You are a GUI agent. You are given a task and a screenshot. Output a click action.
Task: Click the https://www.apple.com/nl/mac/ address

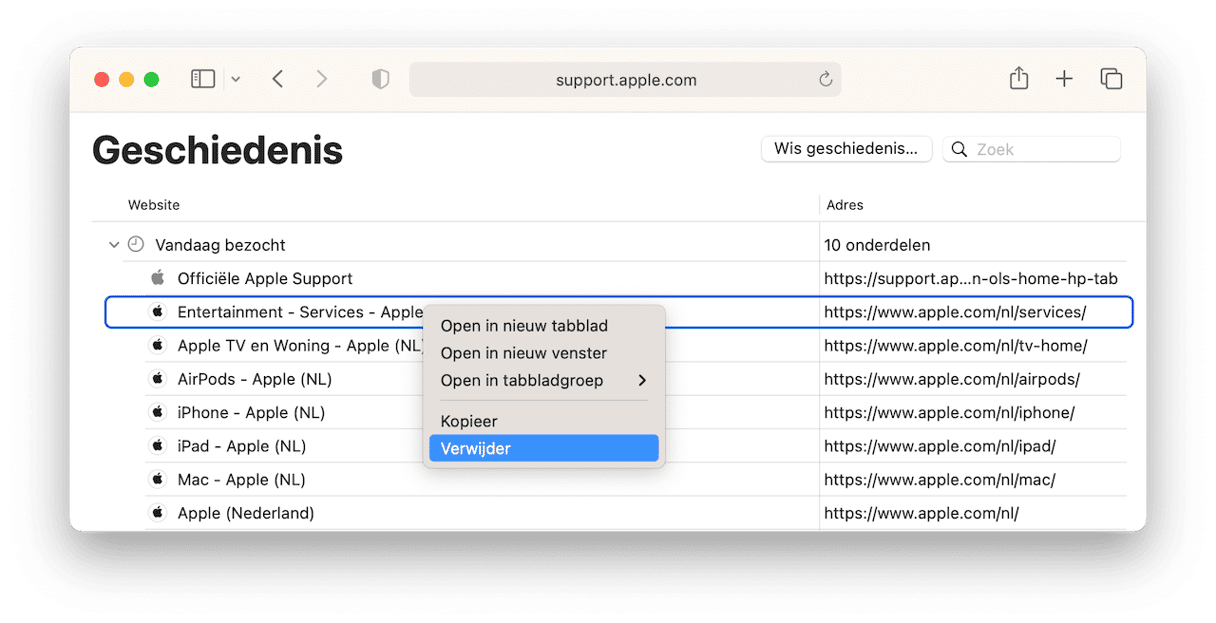tap(939, 480)
